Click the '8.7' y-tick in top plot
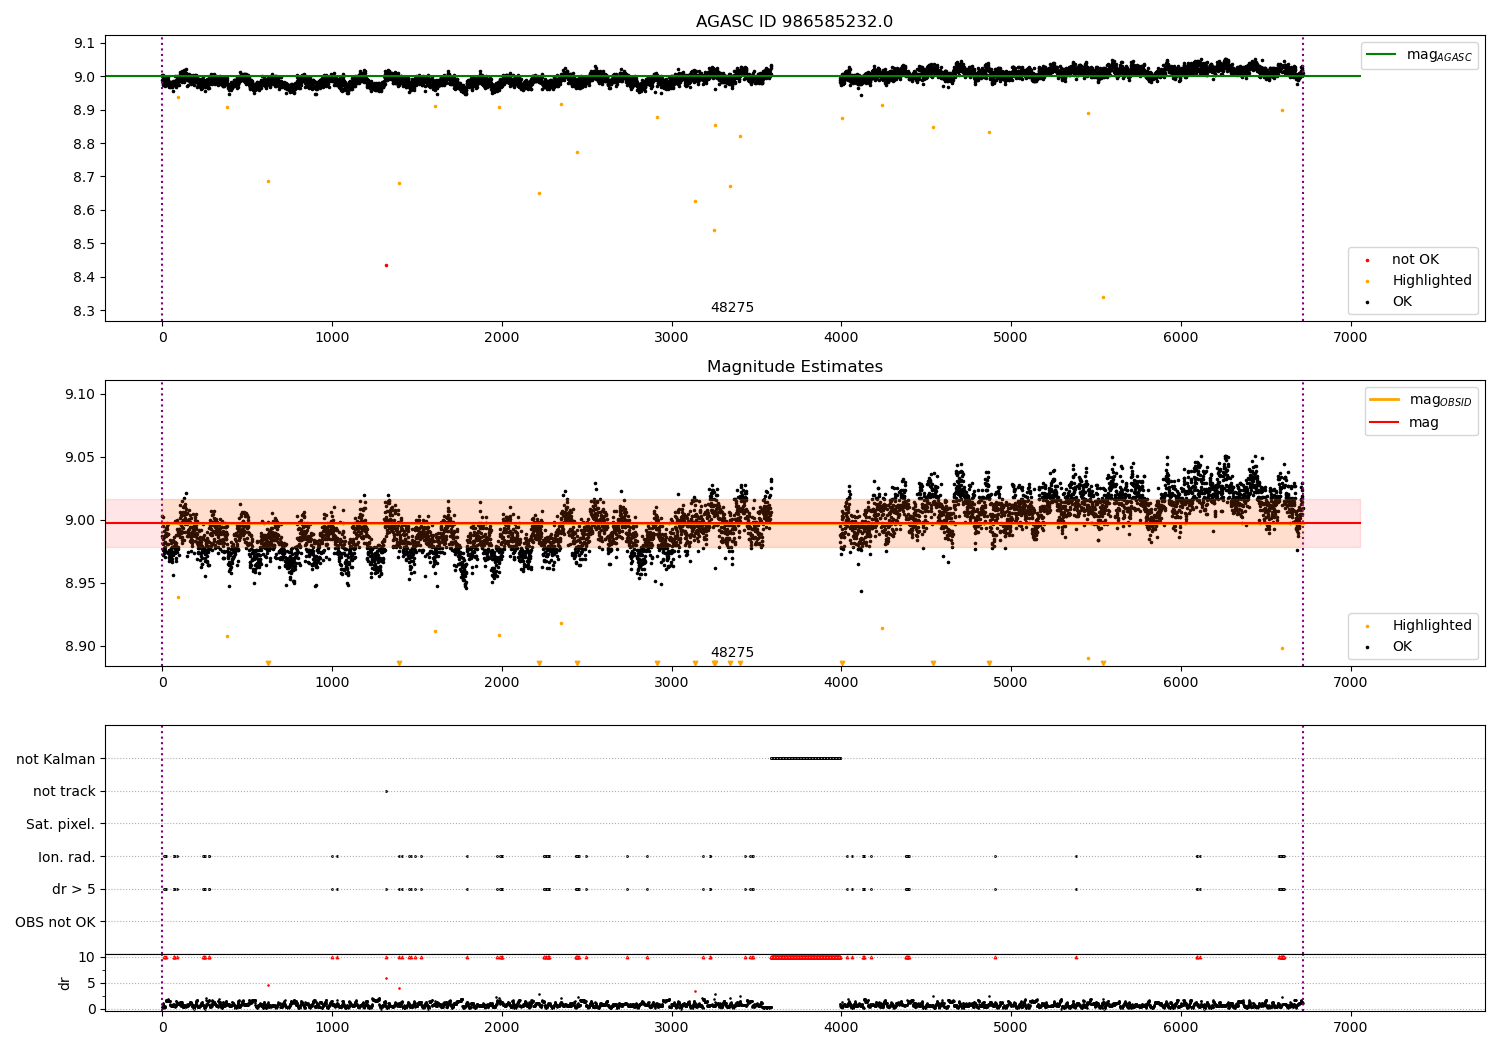Image resolution: width=1500 pixels, height=1050 pixels. pyautogui.click(x=84, y=177)
